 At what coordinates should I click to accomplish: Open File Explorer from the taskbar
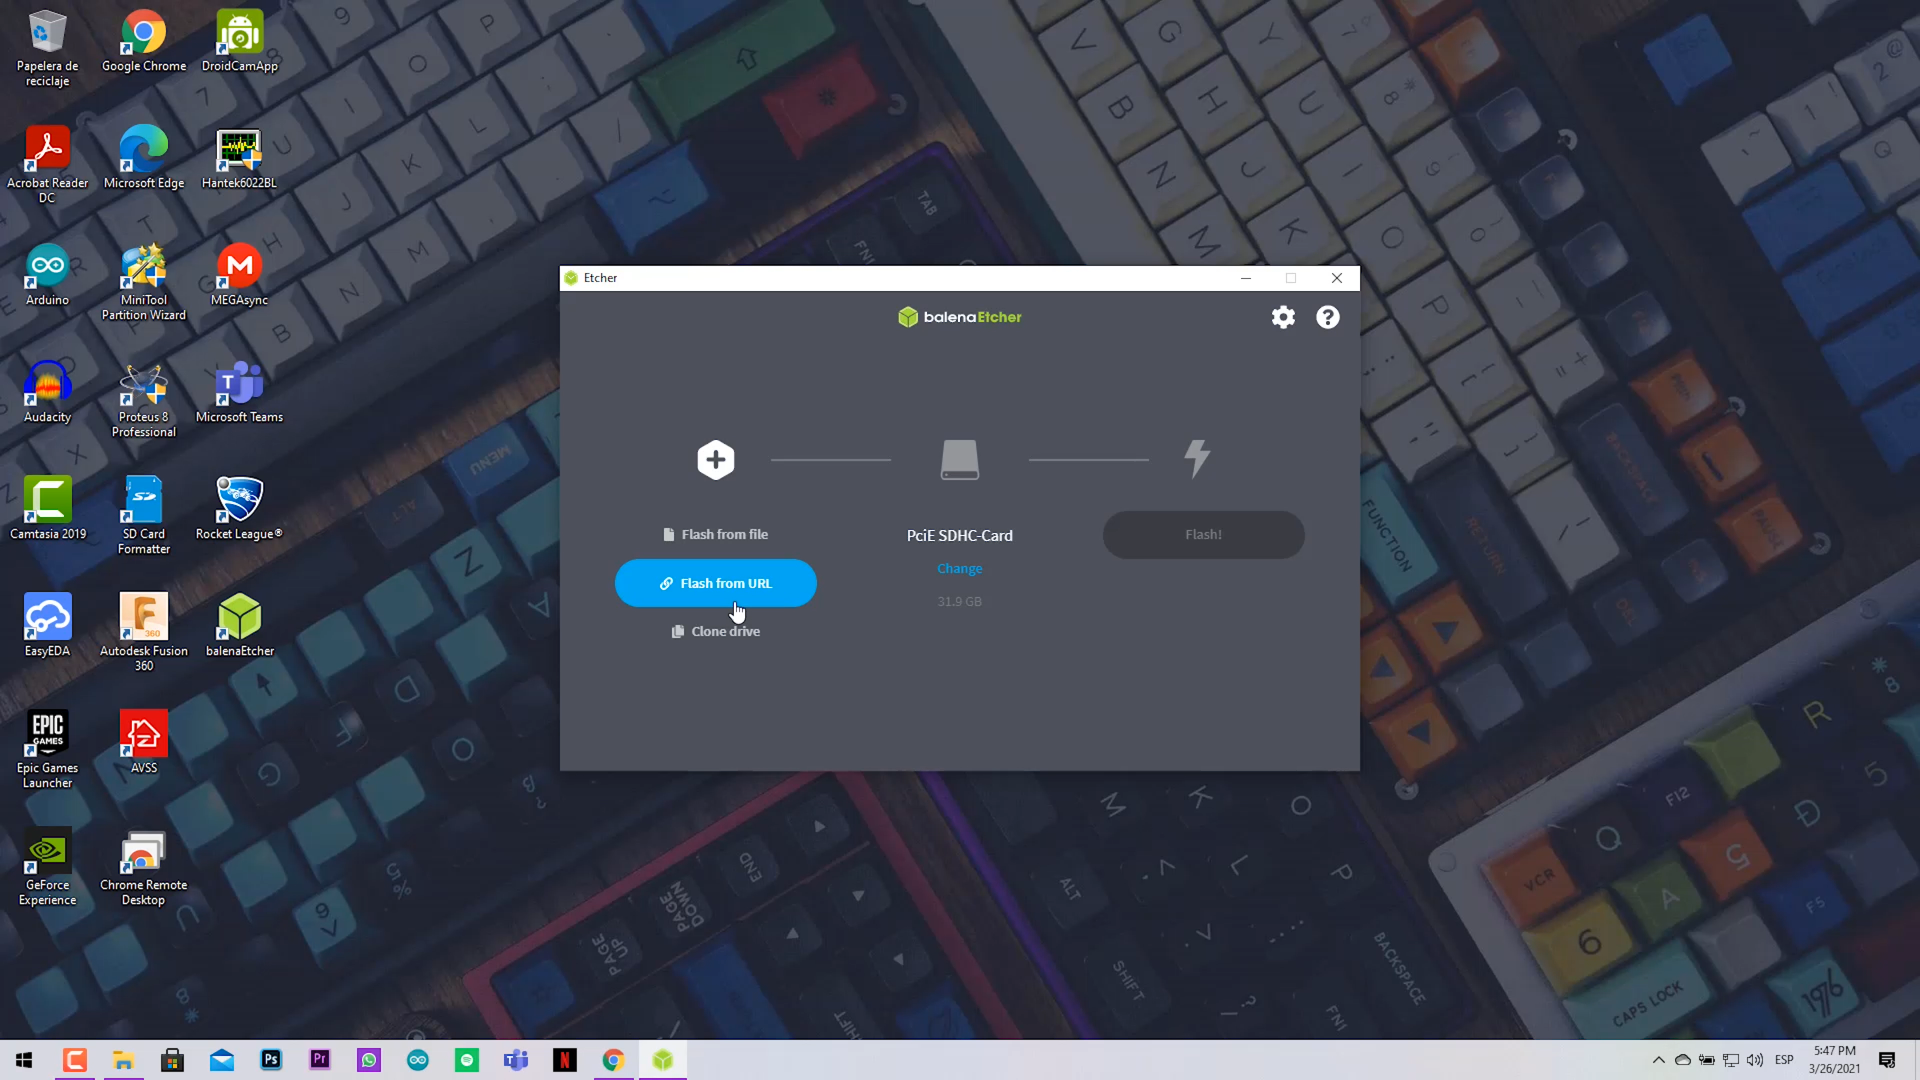click(x=124, y=1060)
